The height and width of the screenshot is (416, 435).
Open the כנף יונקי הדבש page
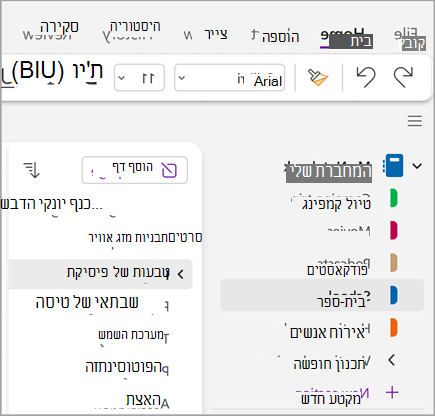[x=51, y=204]
